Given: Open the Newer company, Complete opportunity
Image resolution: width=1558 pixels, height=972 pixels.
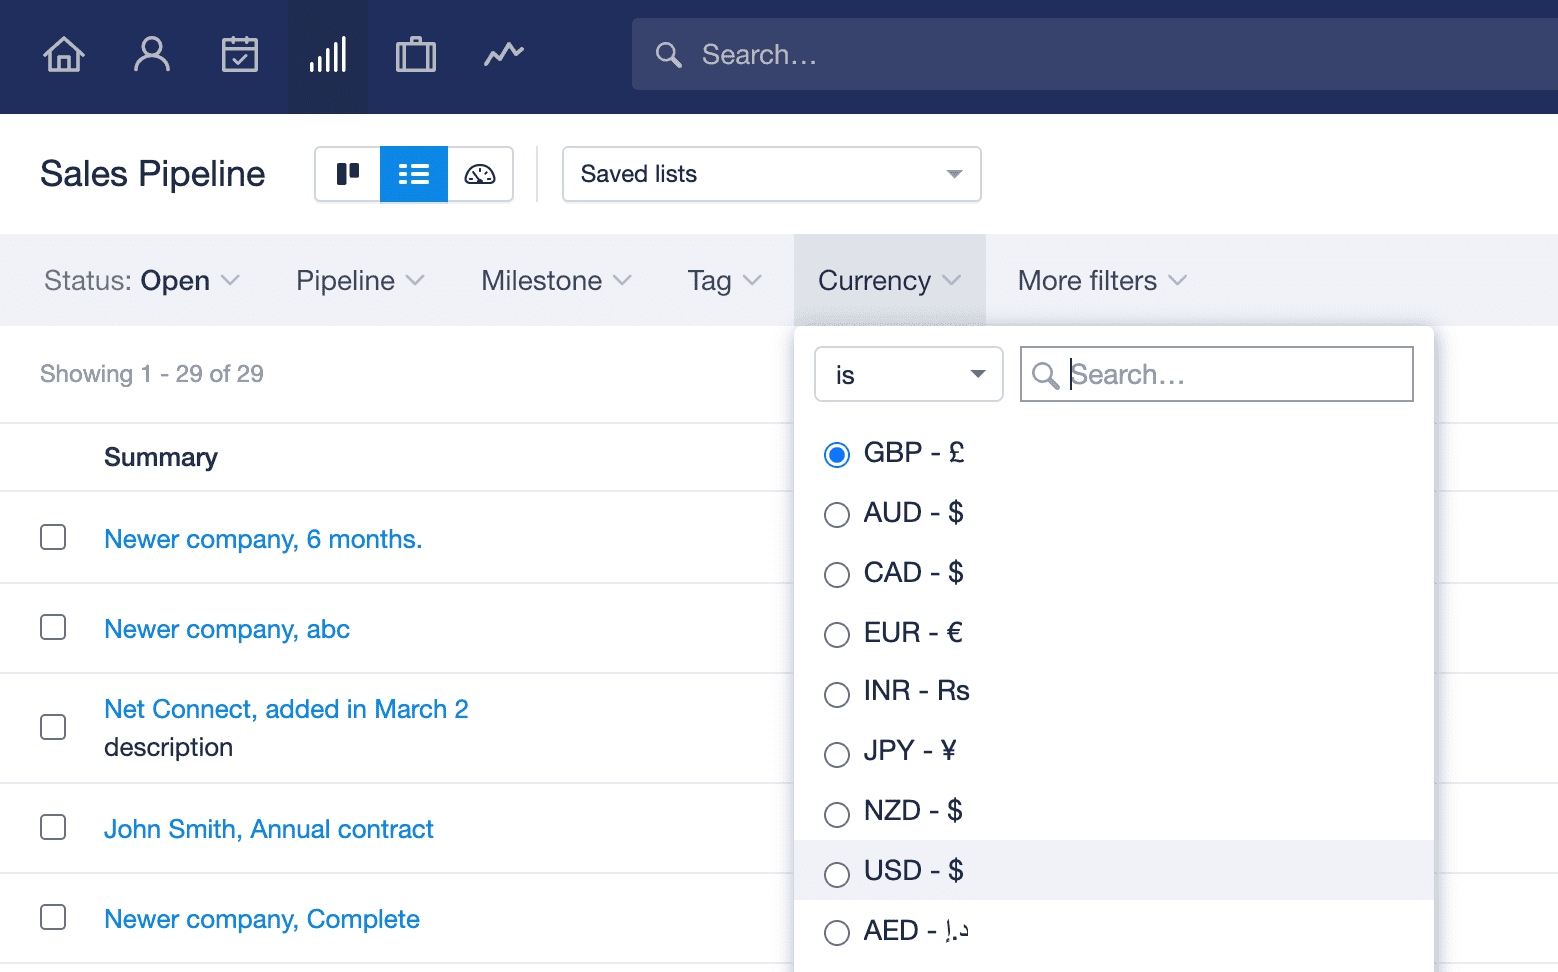Looking at the screenshot, I should point(262,919).
